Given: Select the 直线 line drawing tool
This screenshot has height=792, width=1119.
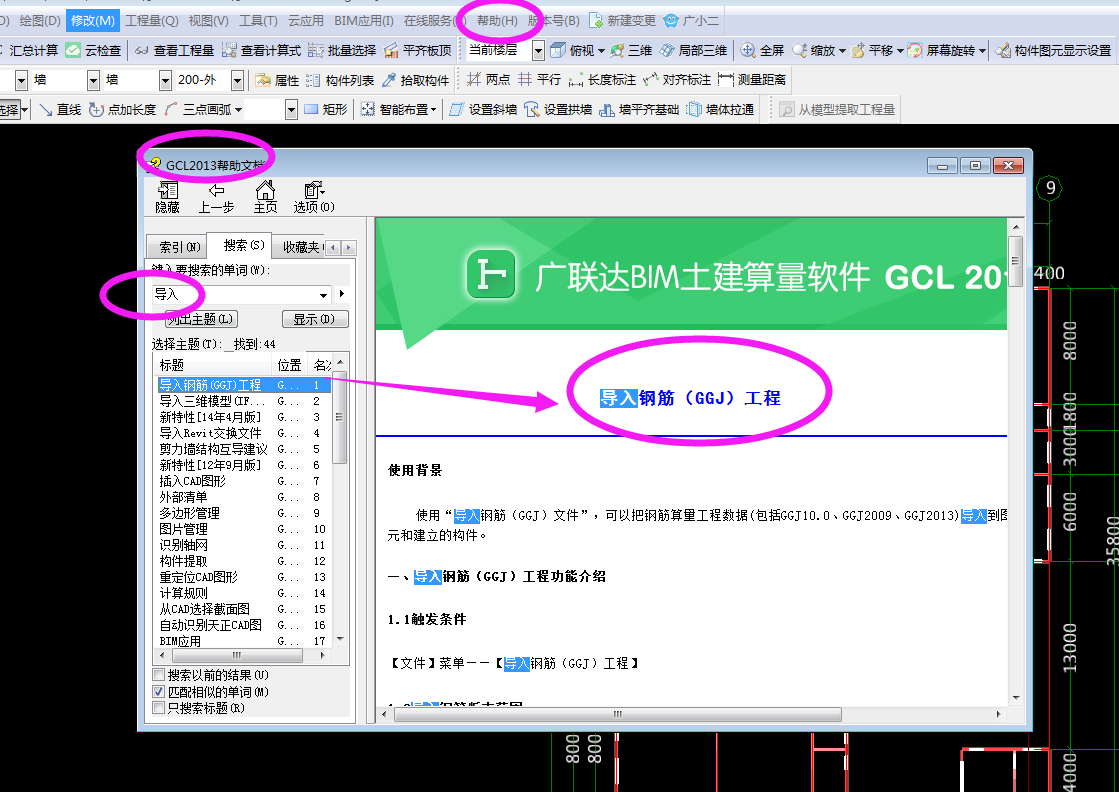Looking at the screenshot, I should 60,109.
